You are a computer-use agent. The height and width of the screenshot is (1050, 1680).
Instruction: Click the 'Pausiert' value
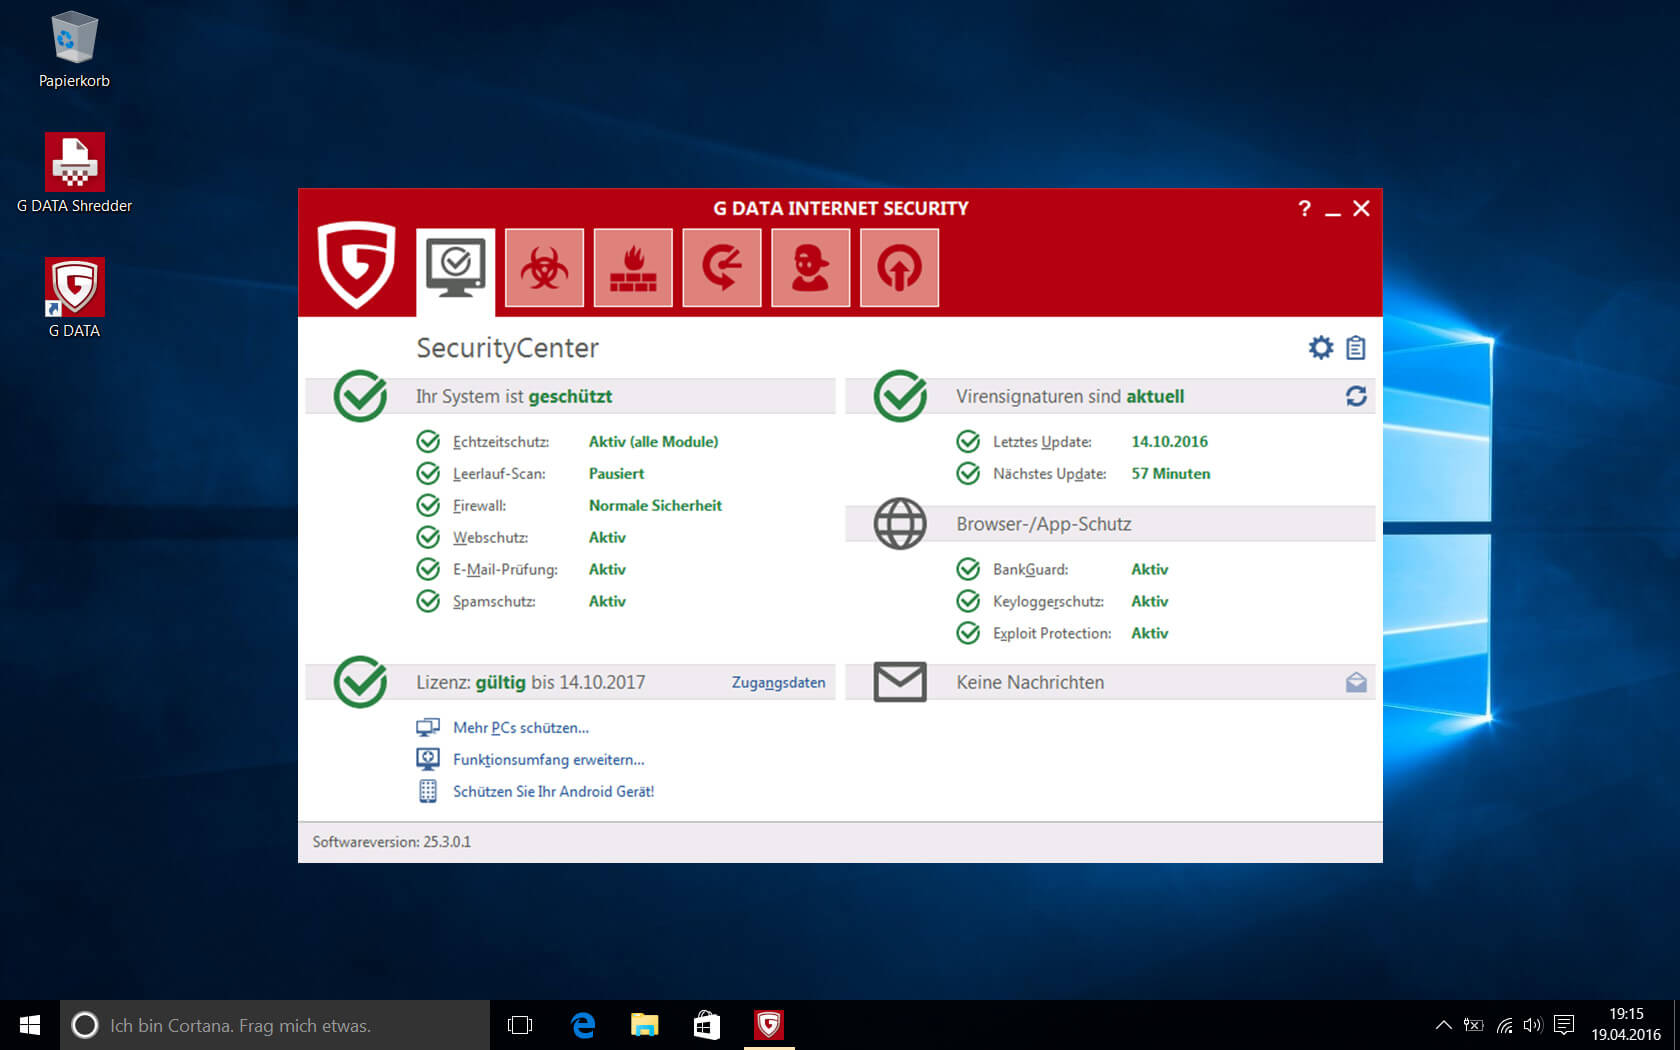(616, 473)
